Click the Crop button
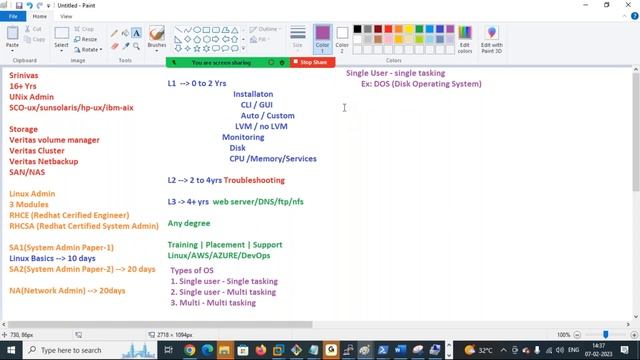640x360 pixels. (x=84, y=29)
